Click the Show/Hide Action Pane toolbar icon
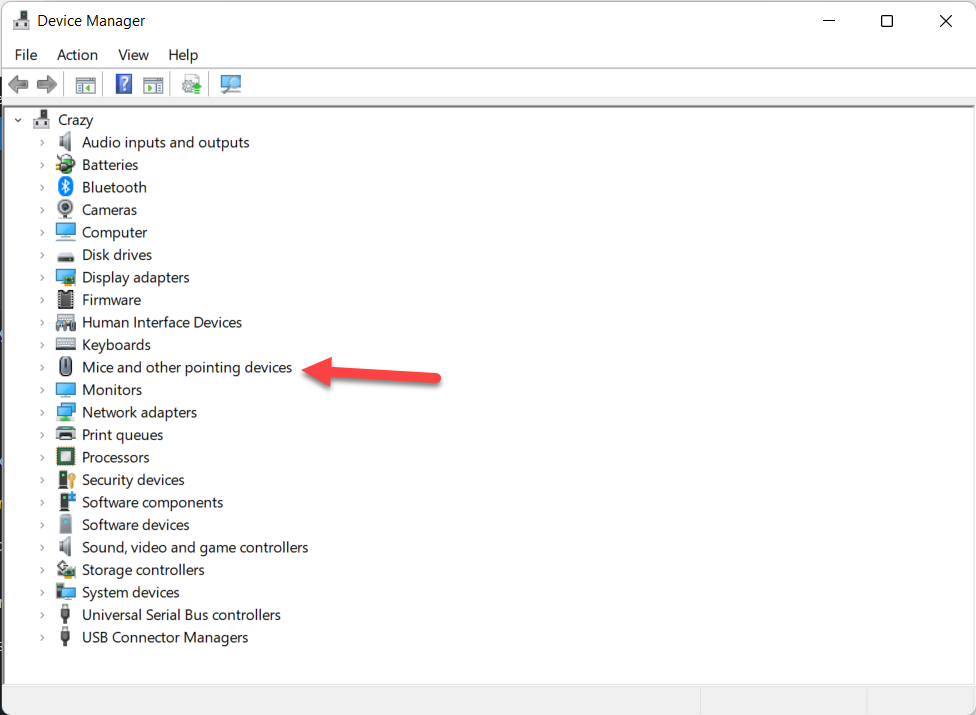 click(153, 85)
